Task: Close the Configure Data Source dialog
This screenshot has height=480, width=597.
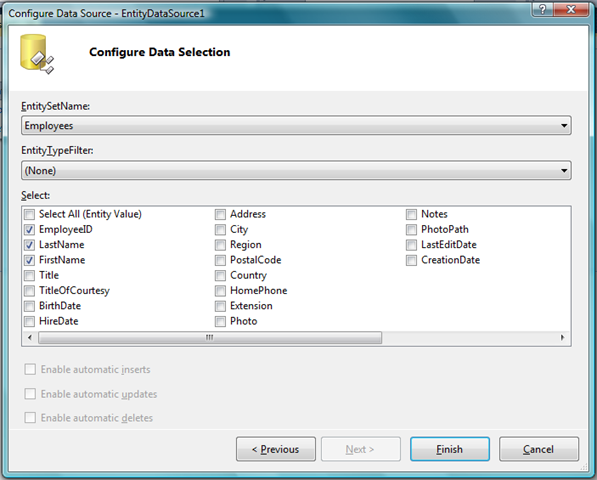Action: (571, 9)
